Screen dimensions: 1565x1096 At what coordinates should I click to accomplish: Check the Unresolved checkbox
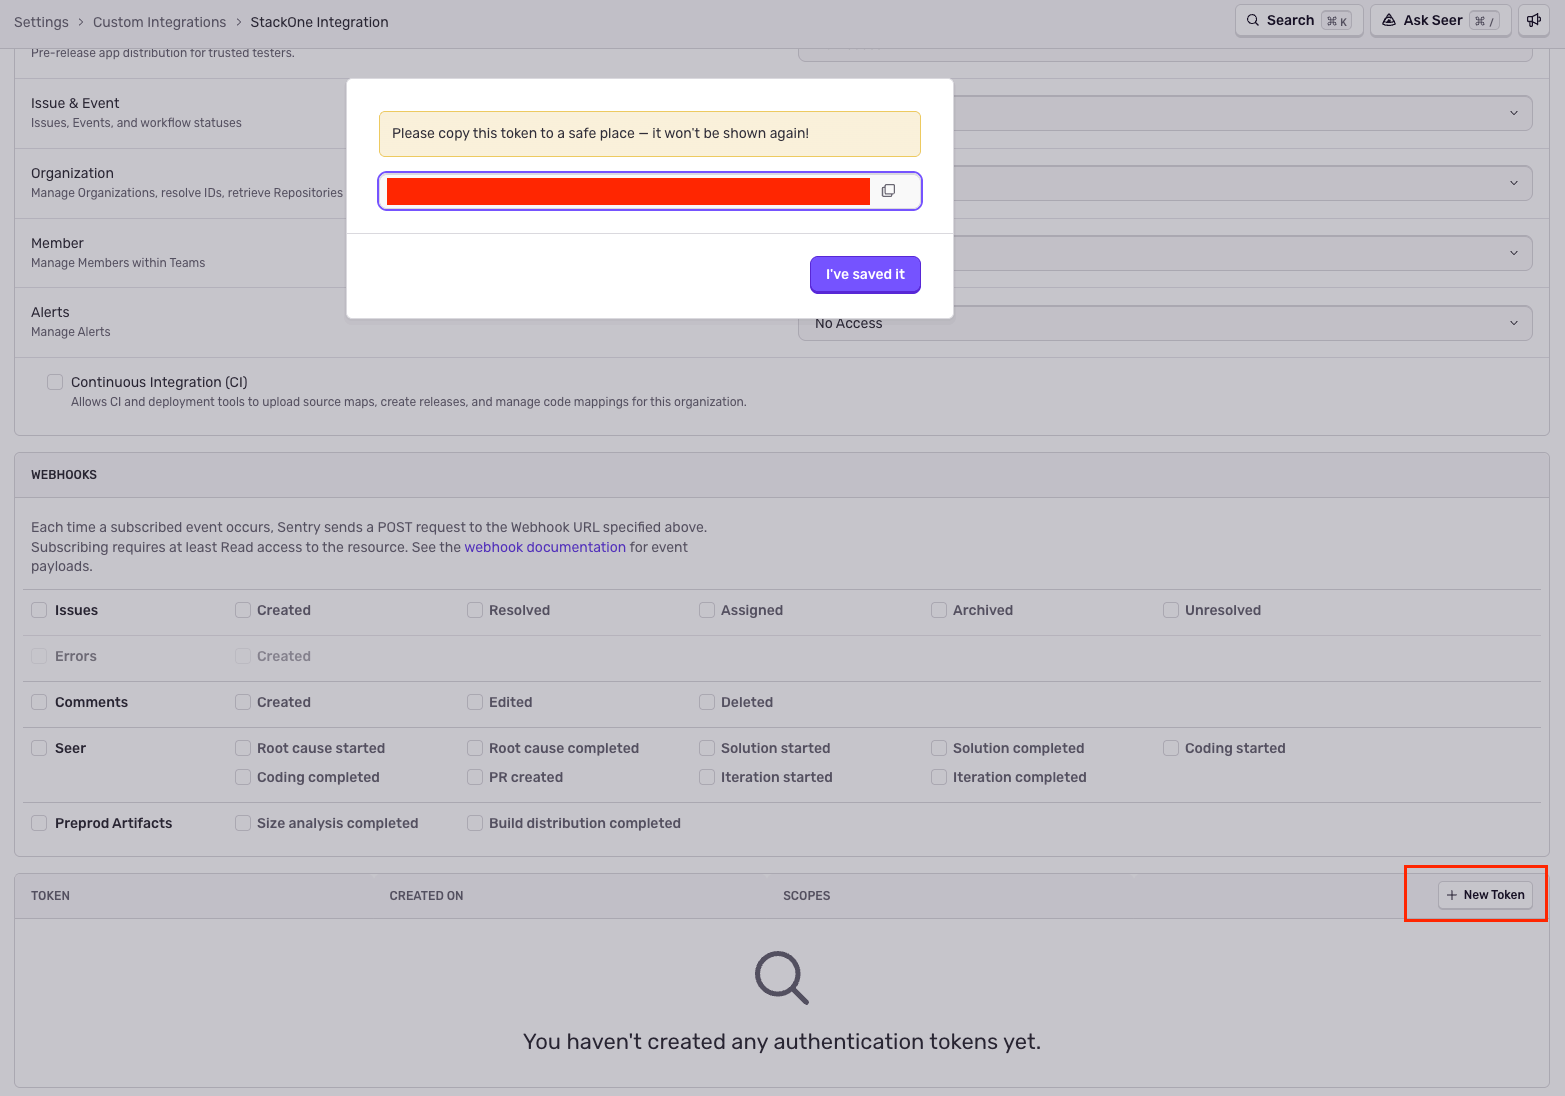[x=1171, y=610]
